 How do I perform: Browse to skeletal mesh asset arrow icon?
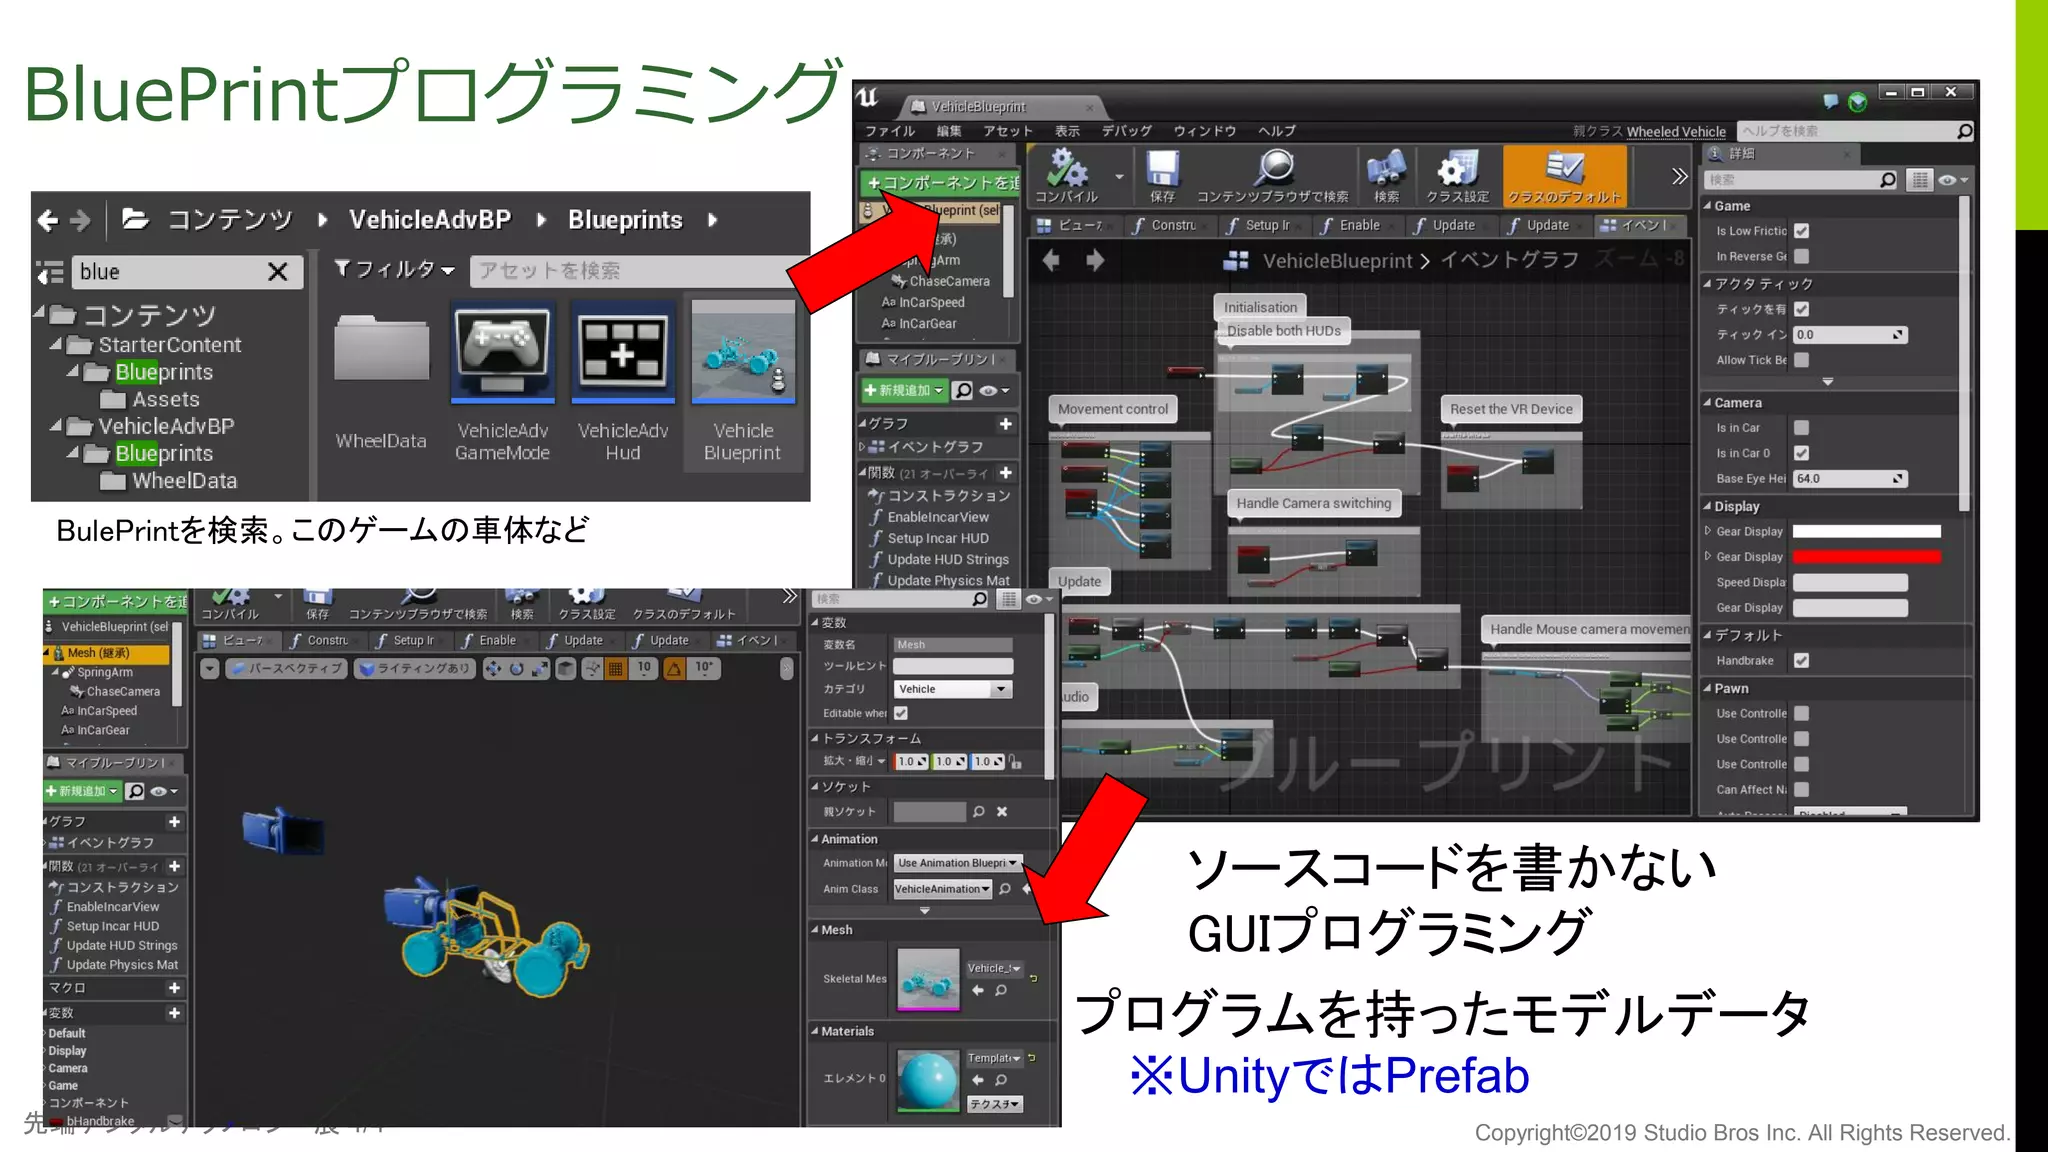point(978,990)
